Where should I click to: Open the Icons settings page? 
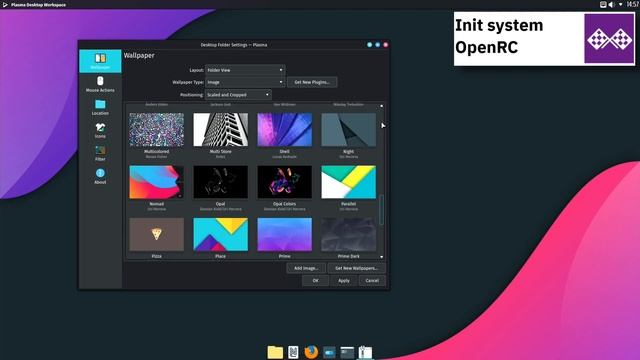tap(100, 131)
